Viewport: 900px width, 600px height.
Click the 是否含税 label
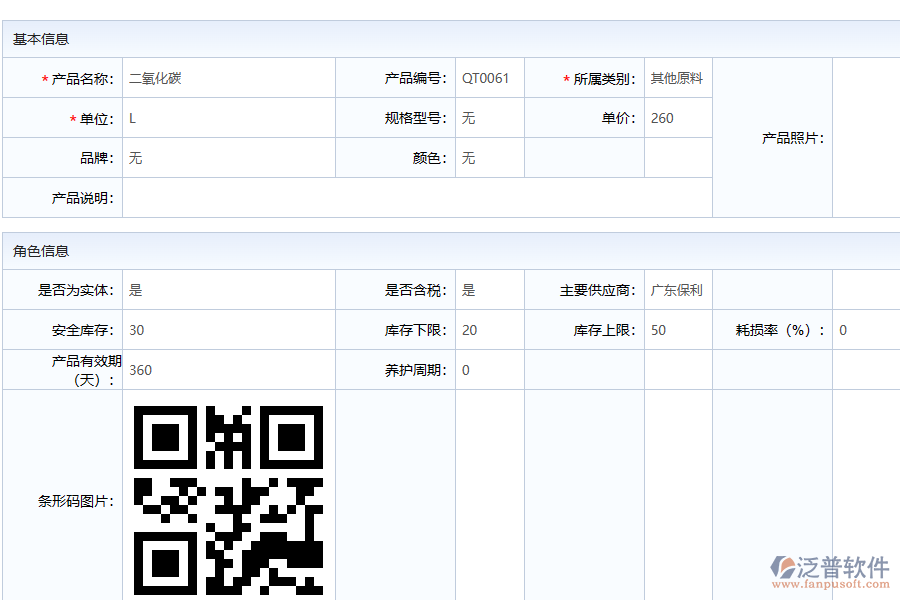[x=416, y=290]
